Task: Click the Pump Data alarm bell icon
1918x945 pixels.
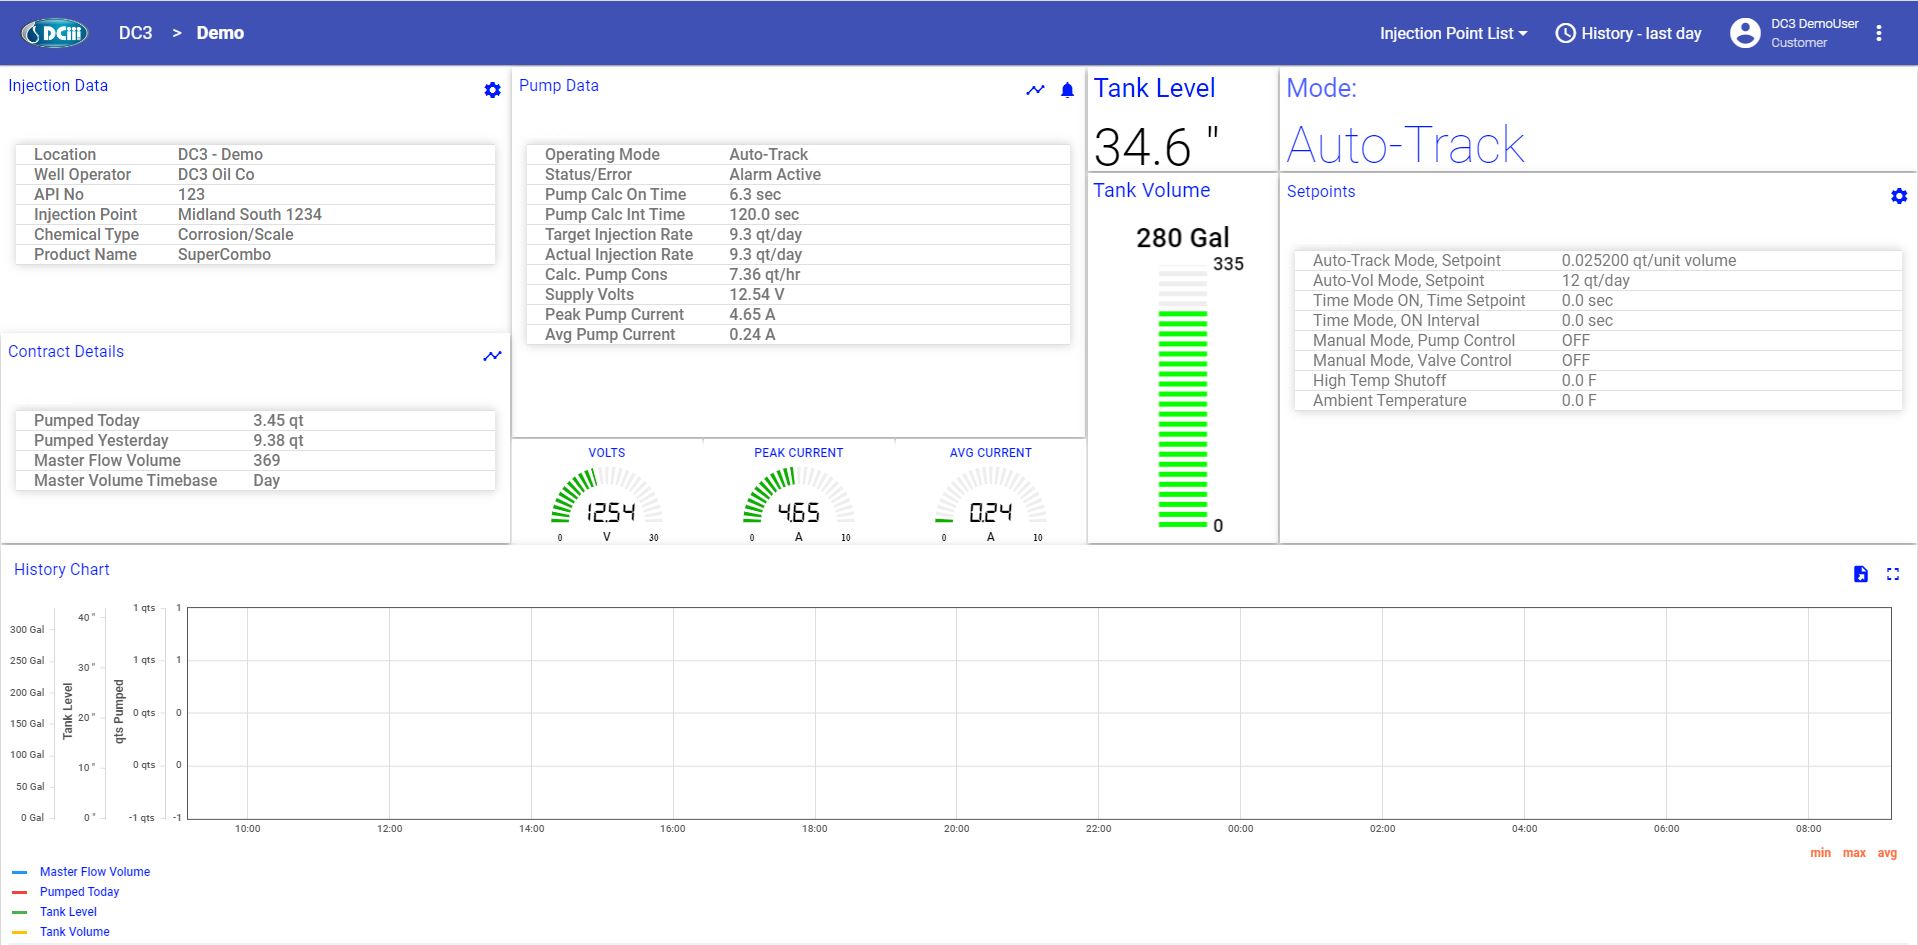Action: [x=1067, y=90]
